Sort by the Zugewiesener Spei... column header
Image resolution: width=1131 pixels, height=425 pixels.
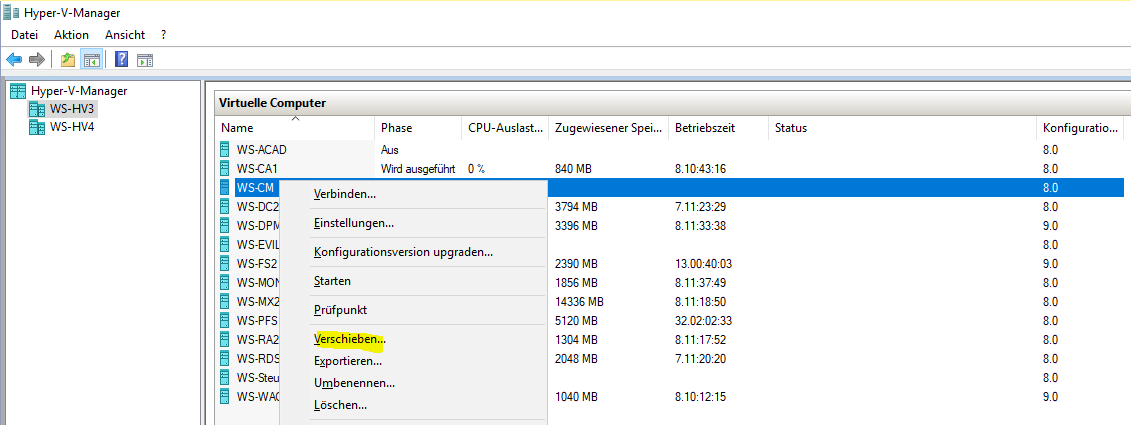[x=609, y=128]
